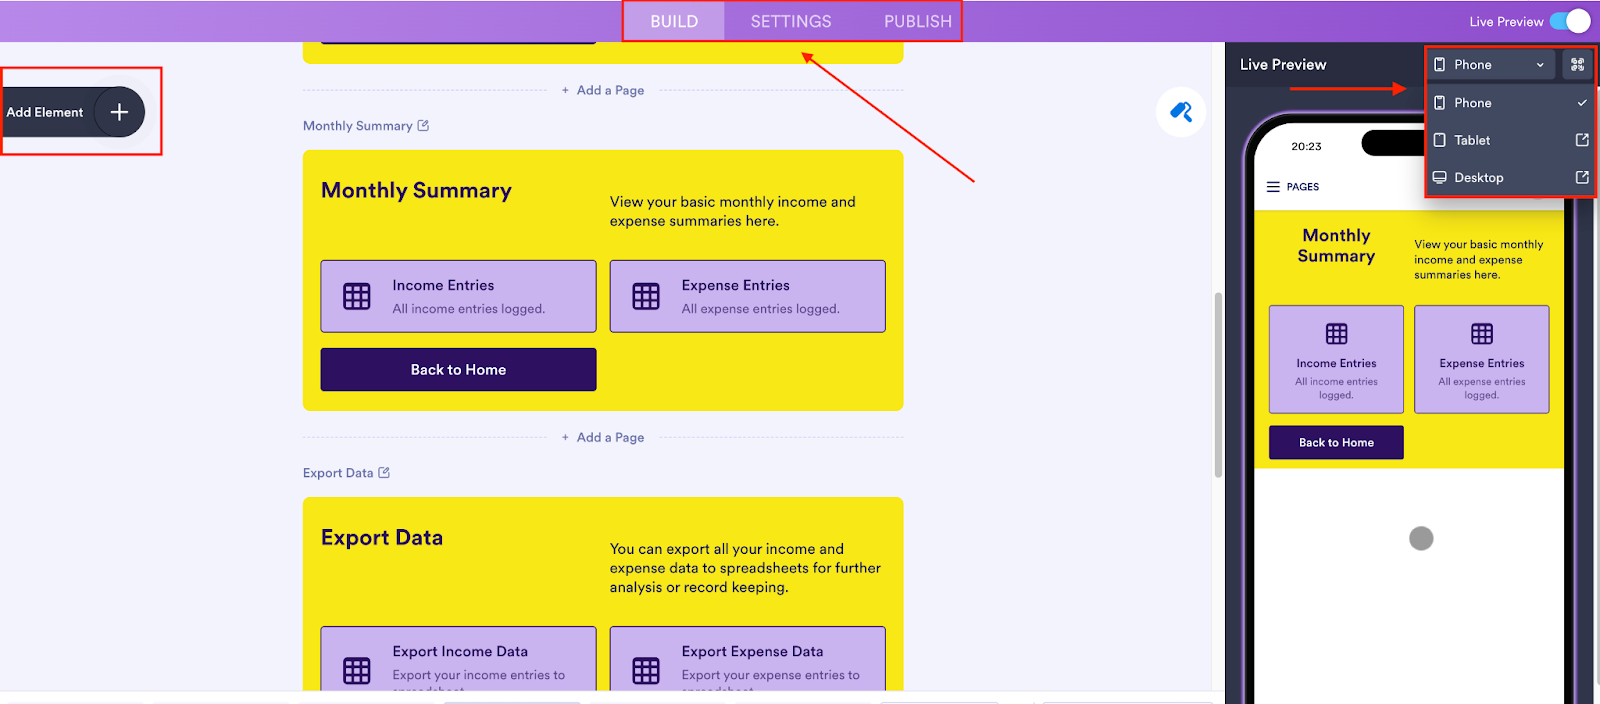The height and width of the screenshot is (704, 1600).
Task: Click Add a Page above Export Data
Action: (x=609, y=437)
